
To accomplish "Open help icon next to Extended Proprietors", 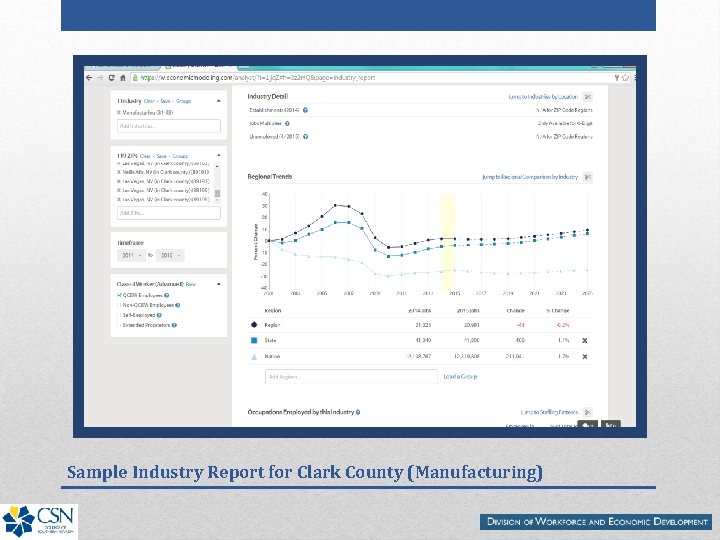I will coord(174,325).
